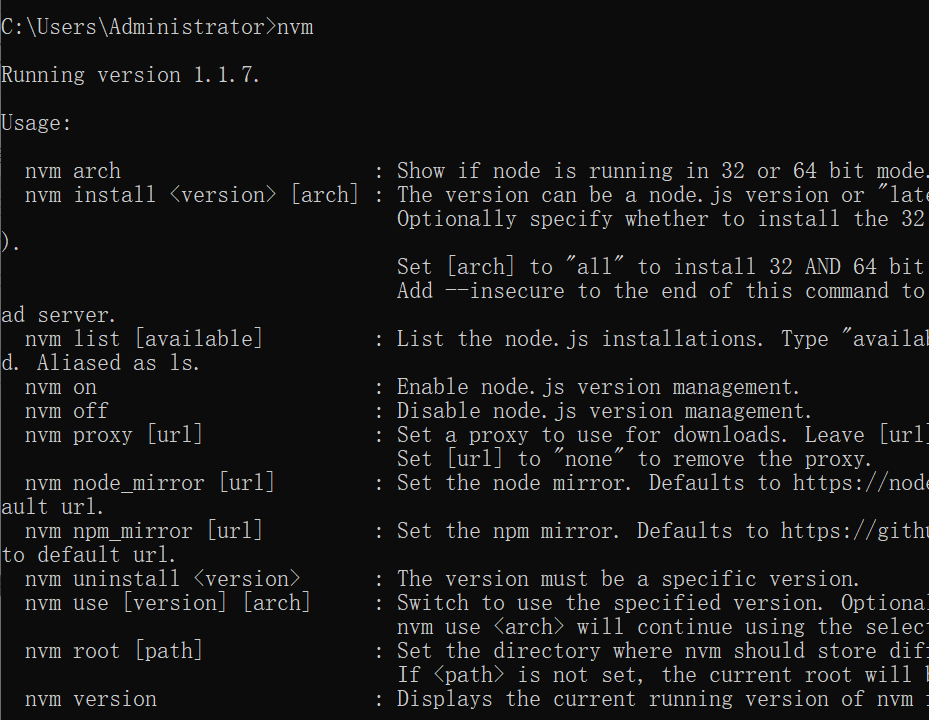Click 'Enable node.js version management.' description
Viewport: 929px width, 720px height.
click(598, 387)
